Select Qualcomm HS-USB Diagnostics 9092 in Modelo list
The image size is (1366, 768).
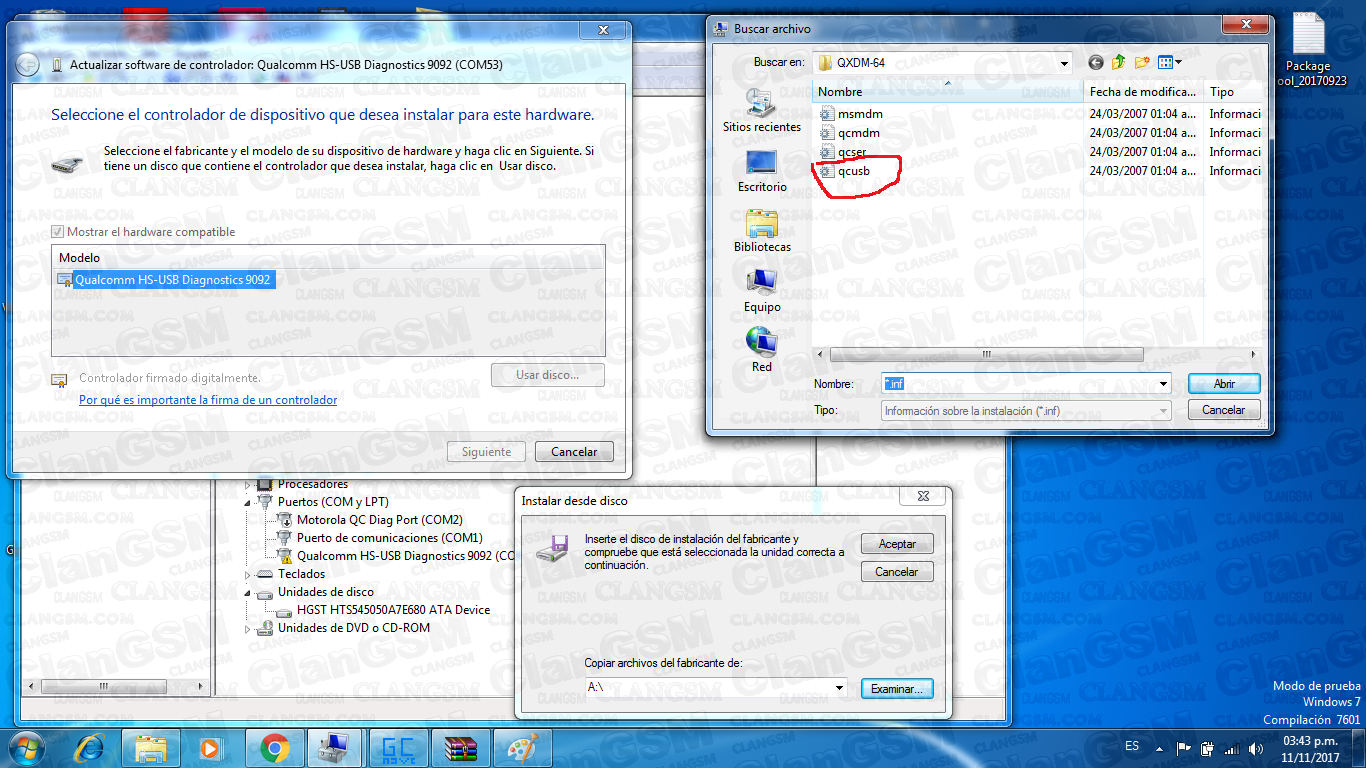[x=173, y=280]
